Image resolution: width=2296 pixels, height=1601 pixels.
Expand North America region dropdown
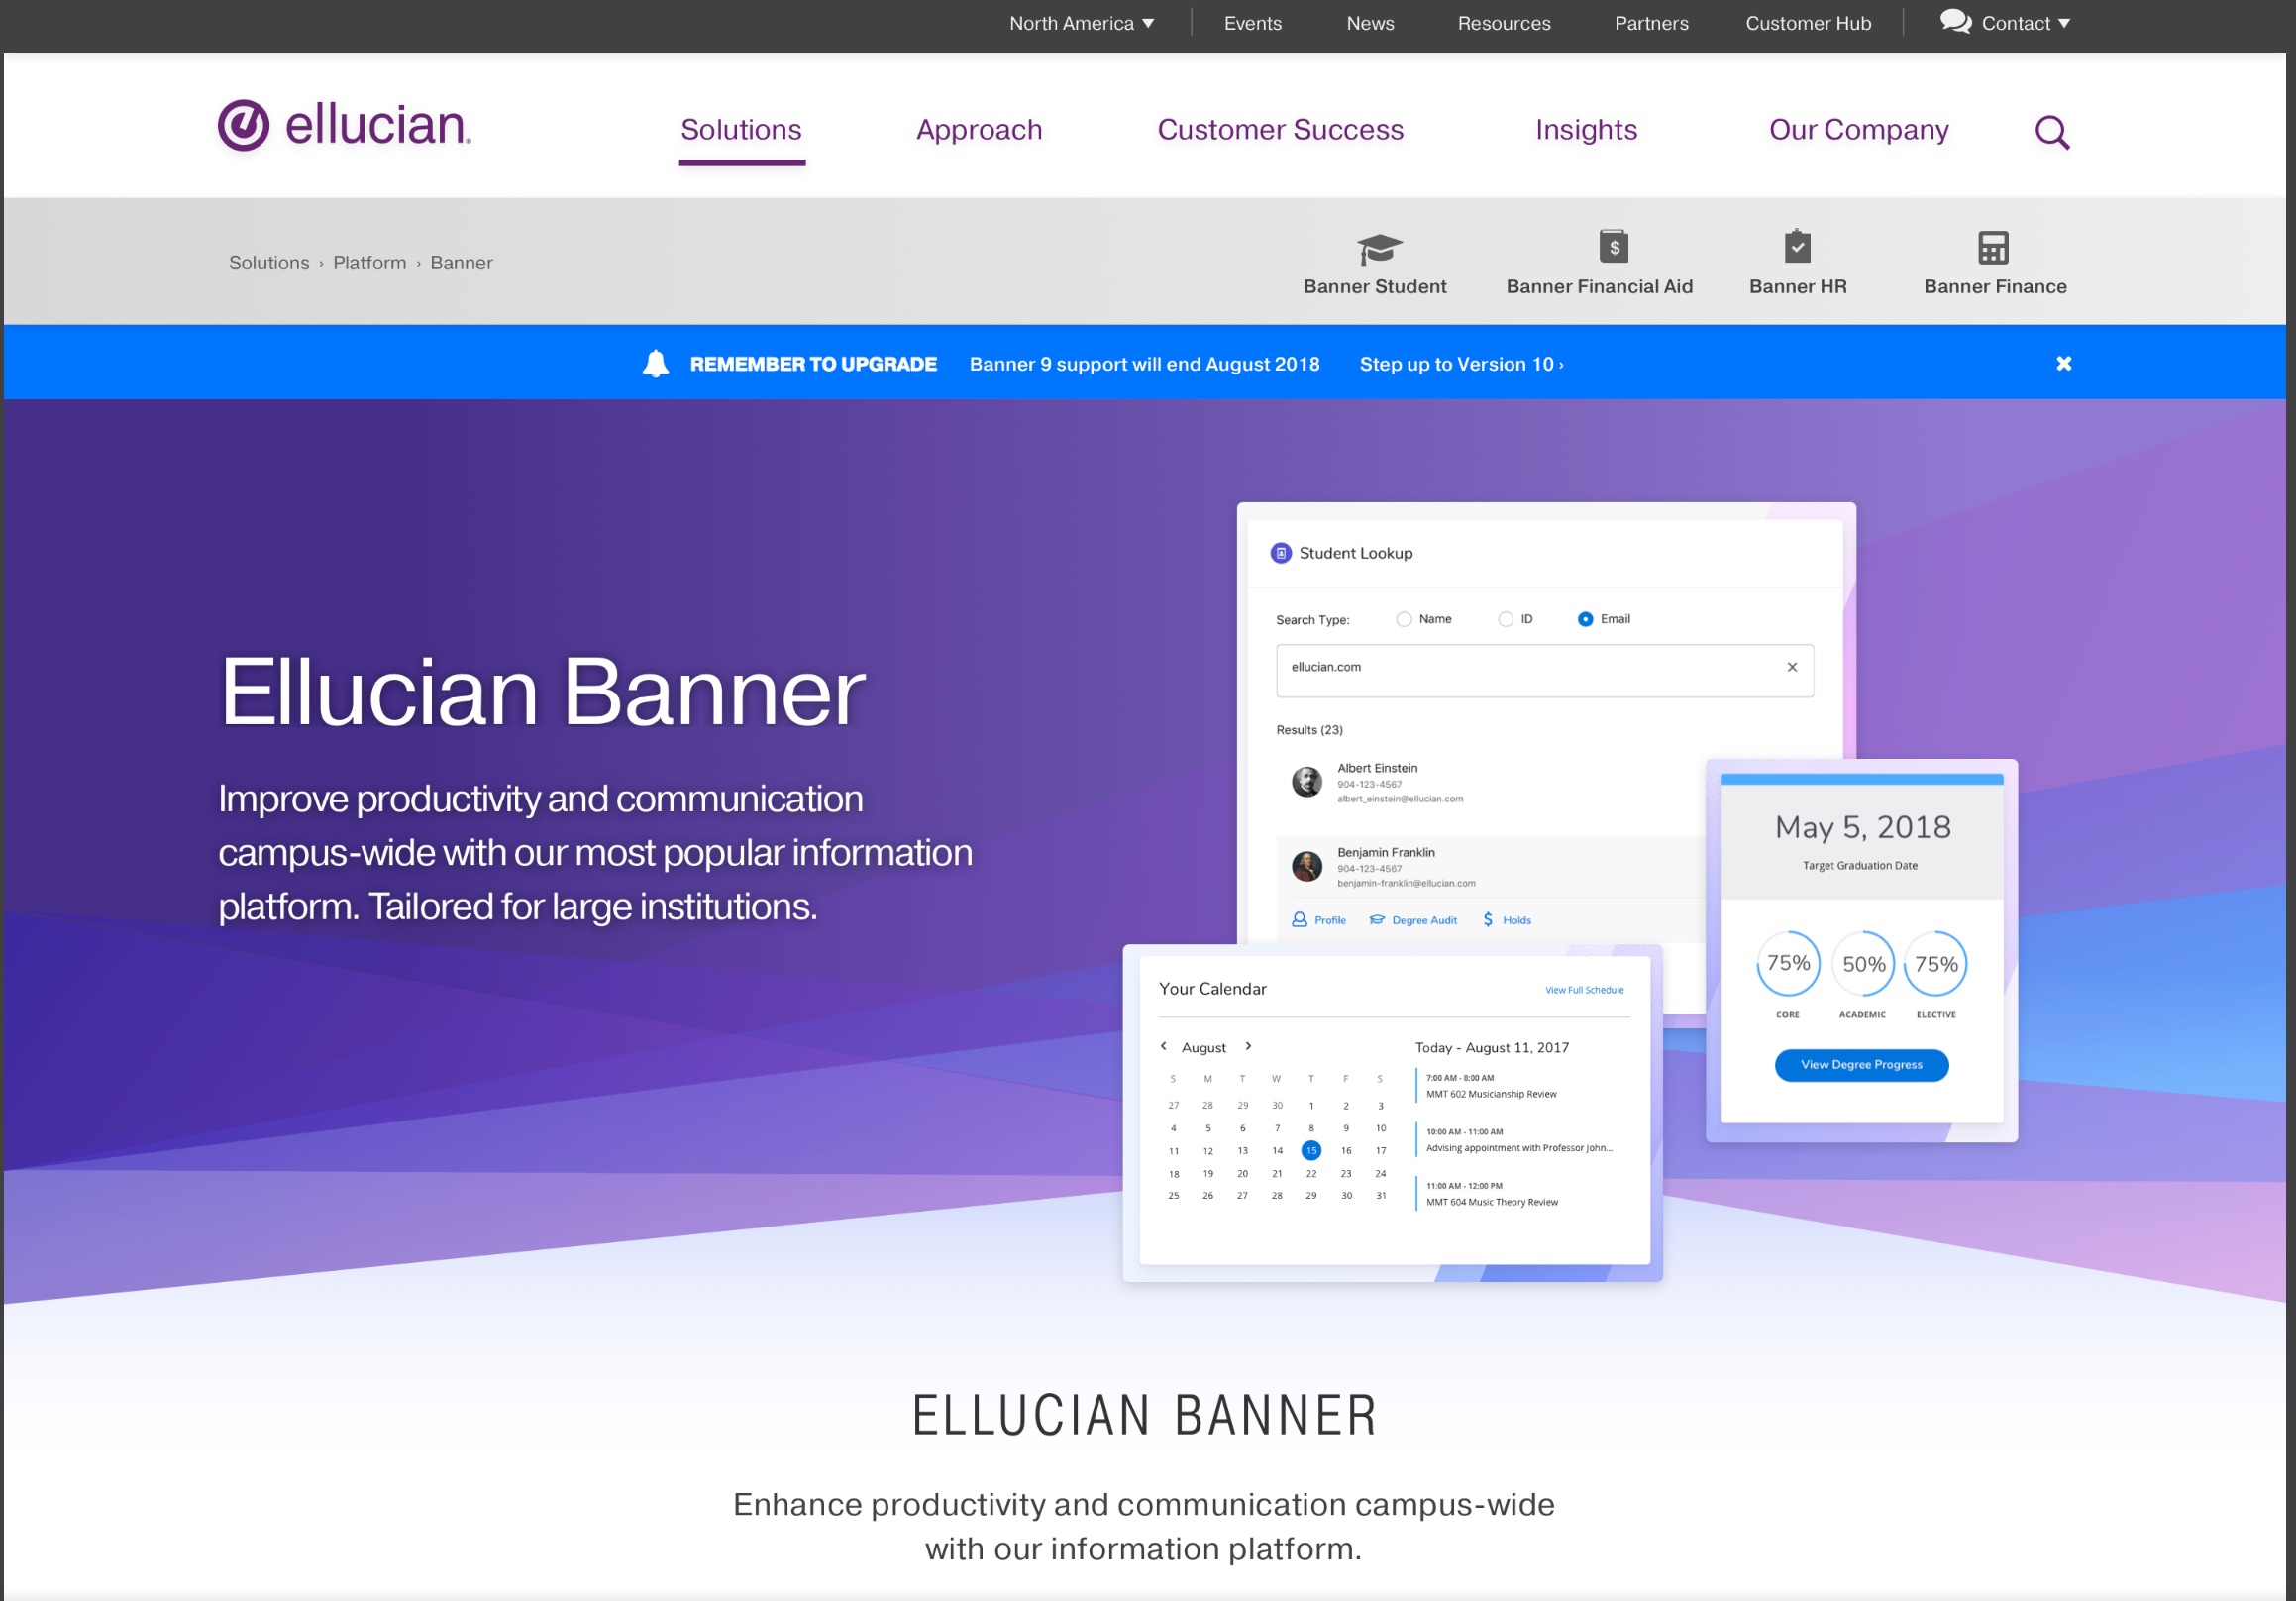click(x=1081, y=23)
